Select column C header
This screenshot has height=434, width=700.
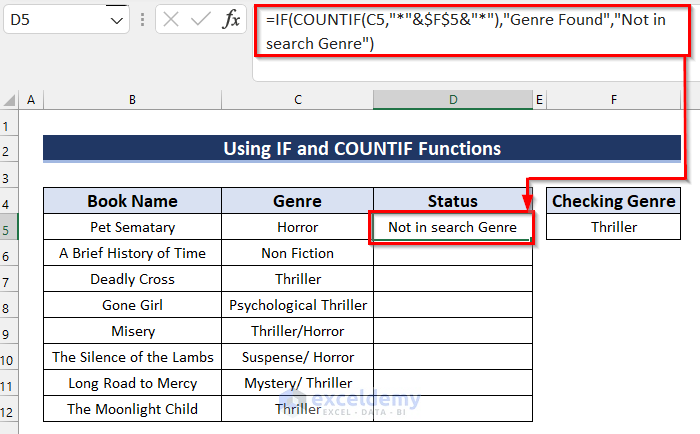(x=297, y=99)
